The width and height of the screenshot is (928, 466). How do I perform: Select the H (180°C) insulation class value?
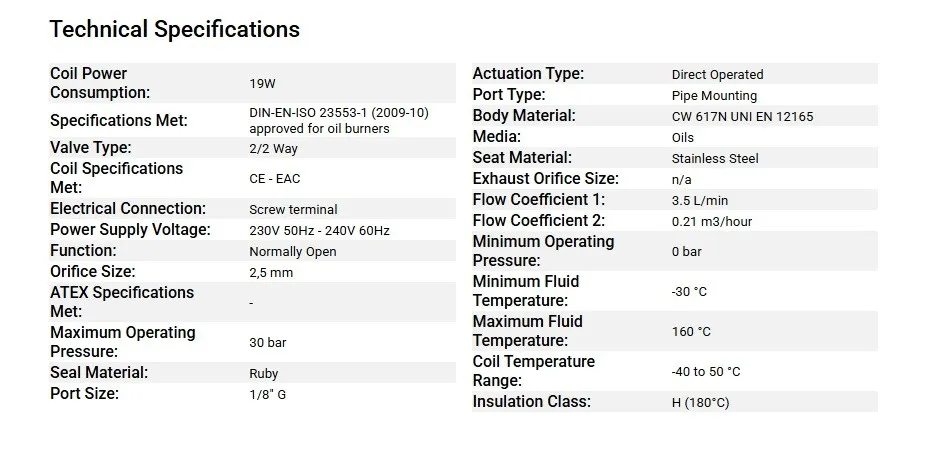point(700,403)
